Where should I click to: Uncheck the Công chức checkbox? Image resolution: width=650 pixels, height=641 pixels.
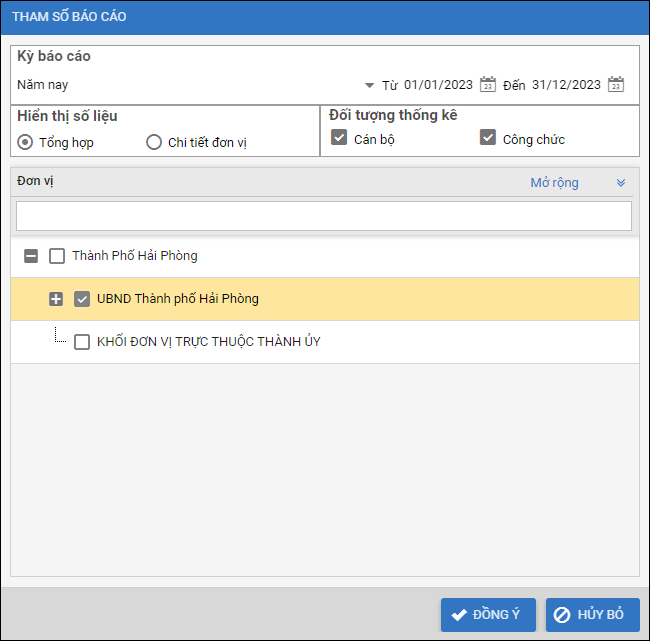pos(488,138)
